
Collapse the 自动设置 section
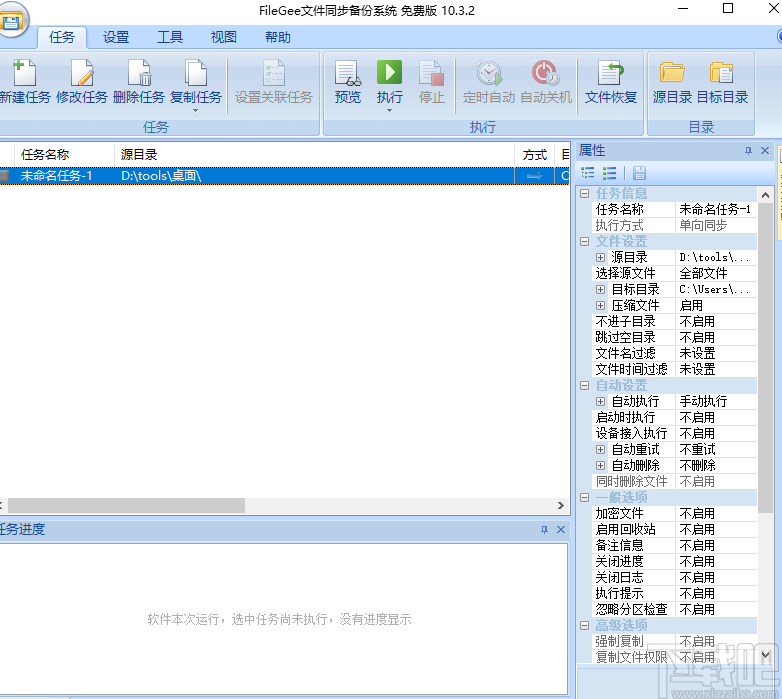585,385
